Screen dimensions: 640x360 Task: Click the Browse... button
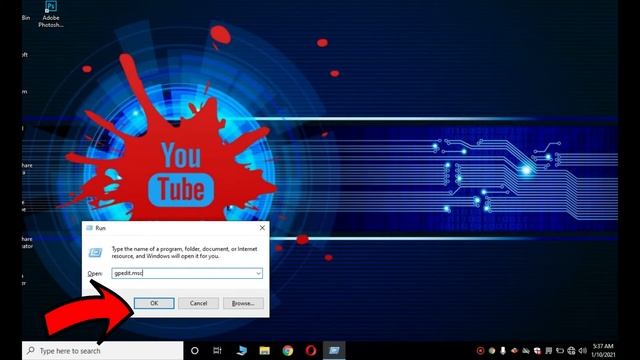click(x=243, y=303)
